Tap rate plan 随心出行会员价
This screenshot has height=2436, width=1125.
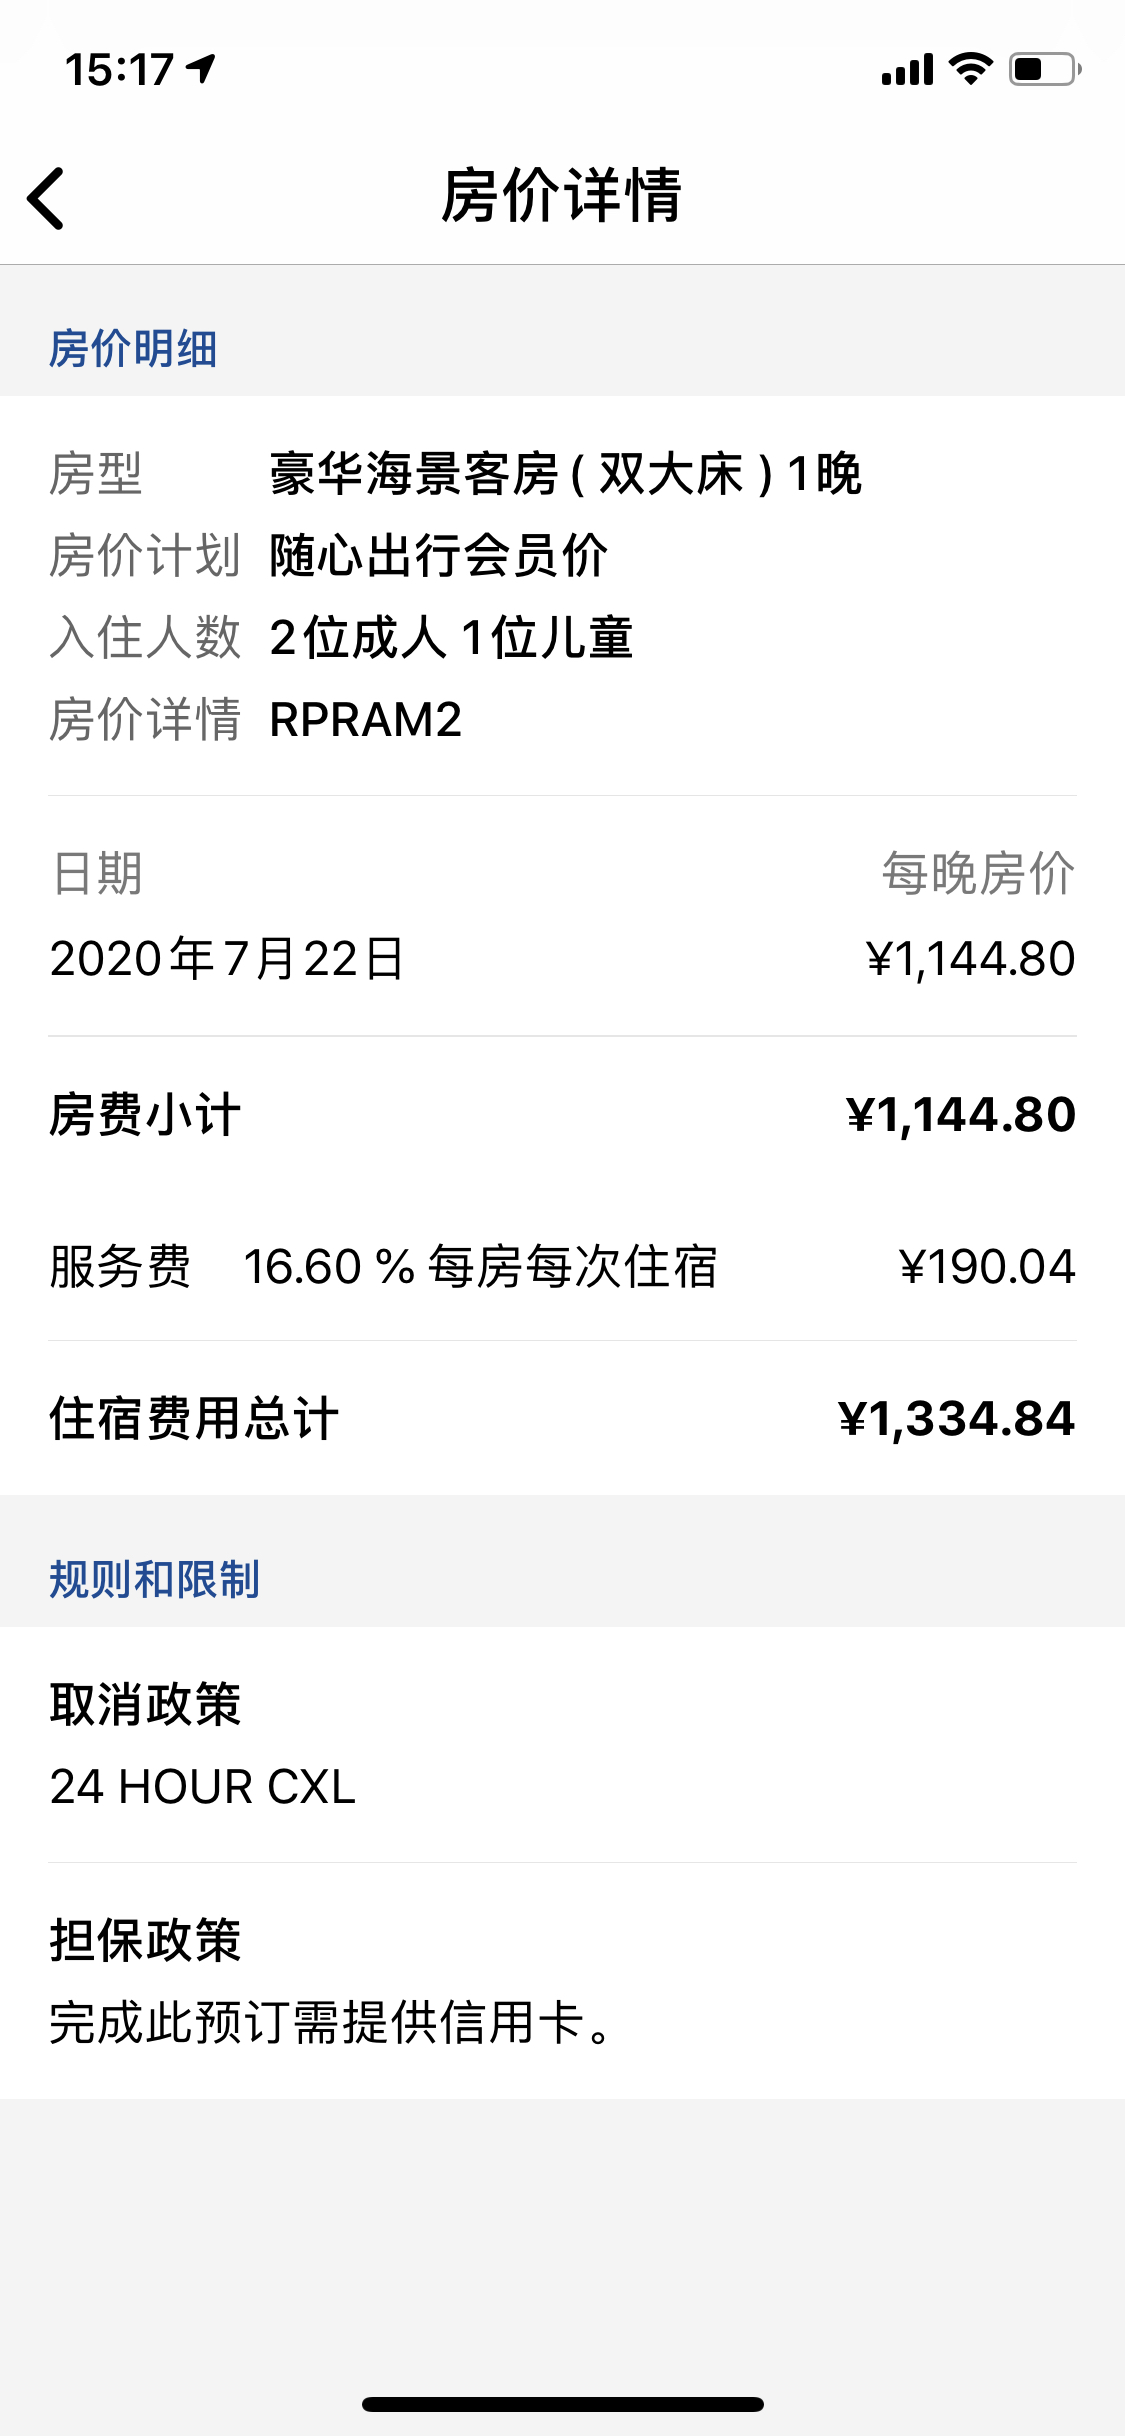click(438, 556)
